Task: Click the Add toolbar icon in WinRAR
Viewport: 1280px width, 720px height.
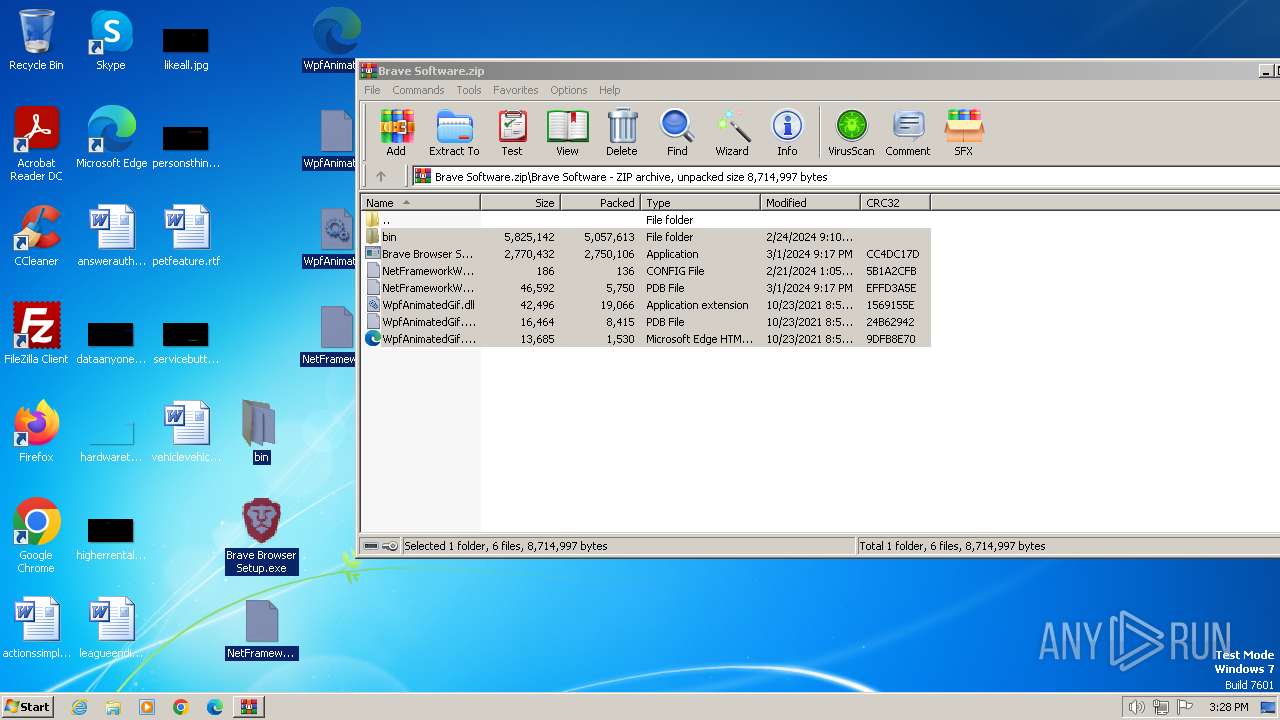Action: click(396, 133)
